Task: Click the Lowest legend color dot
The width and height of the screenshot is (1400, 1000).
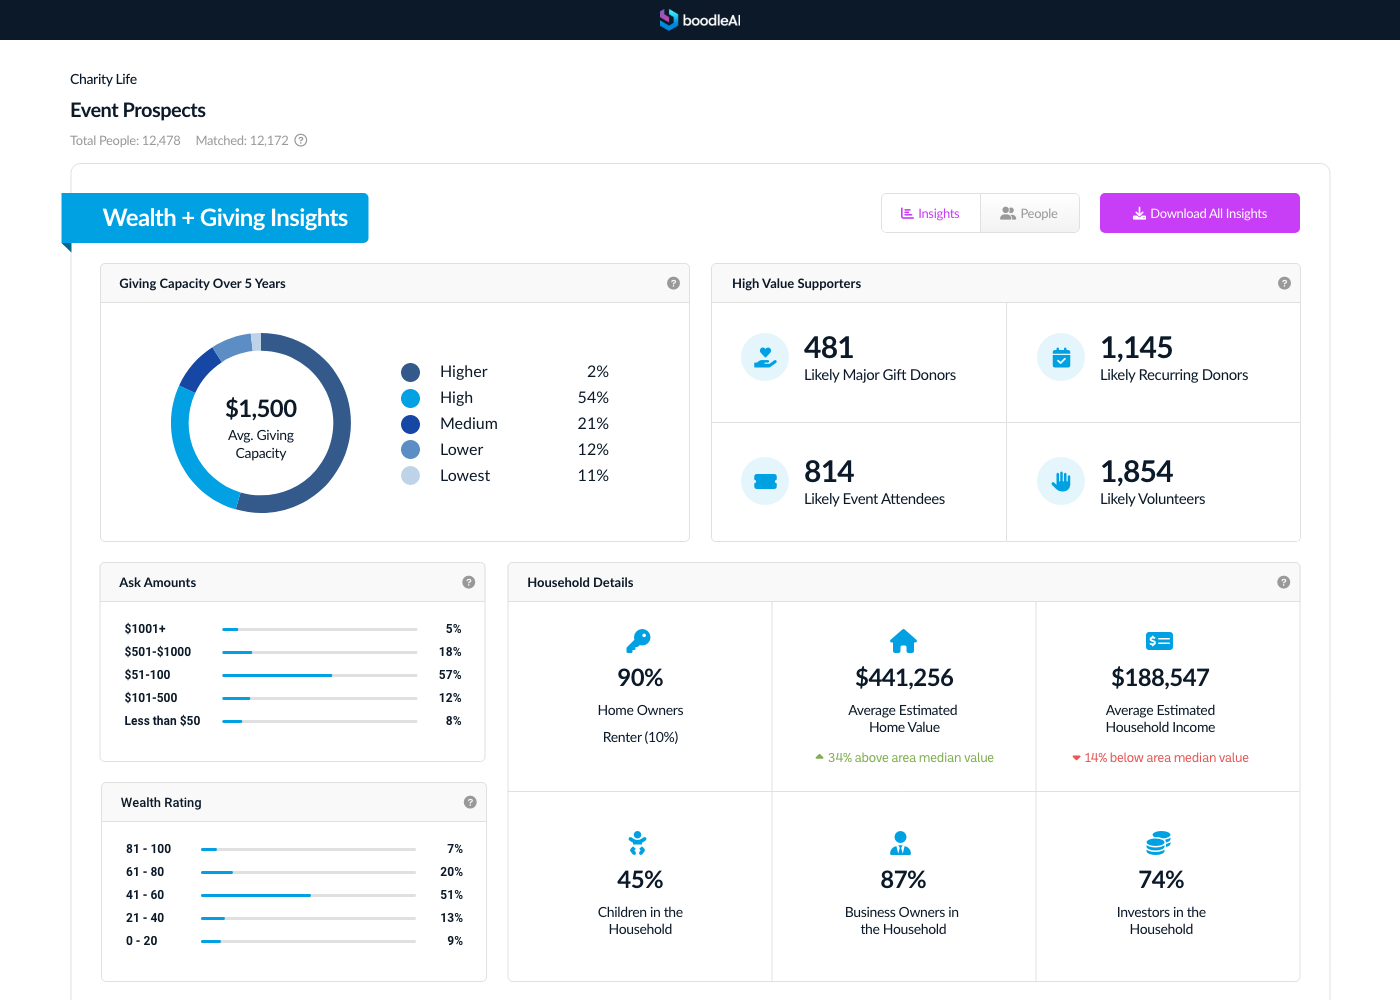Action: 410,476
